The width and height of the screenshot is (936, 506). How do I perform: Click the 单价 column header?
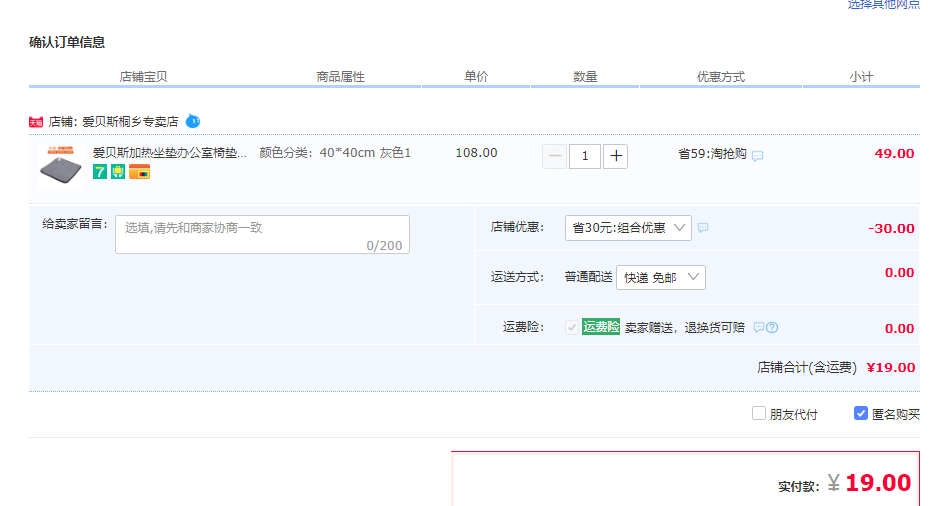click(x=476, y=76)
